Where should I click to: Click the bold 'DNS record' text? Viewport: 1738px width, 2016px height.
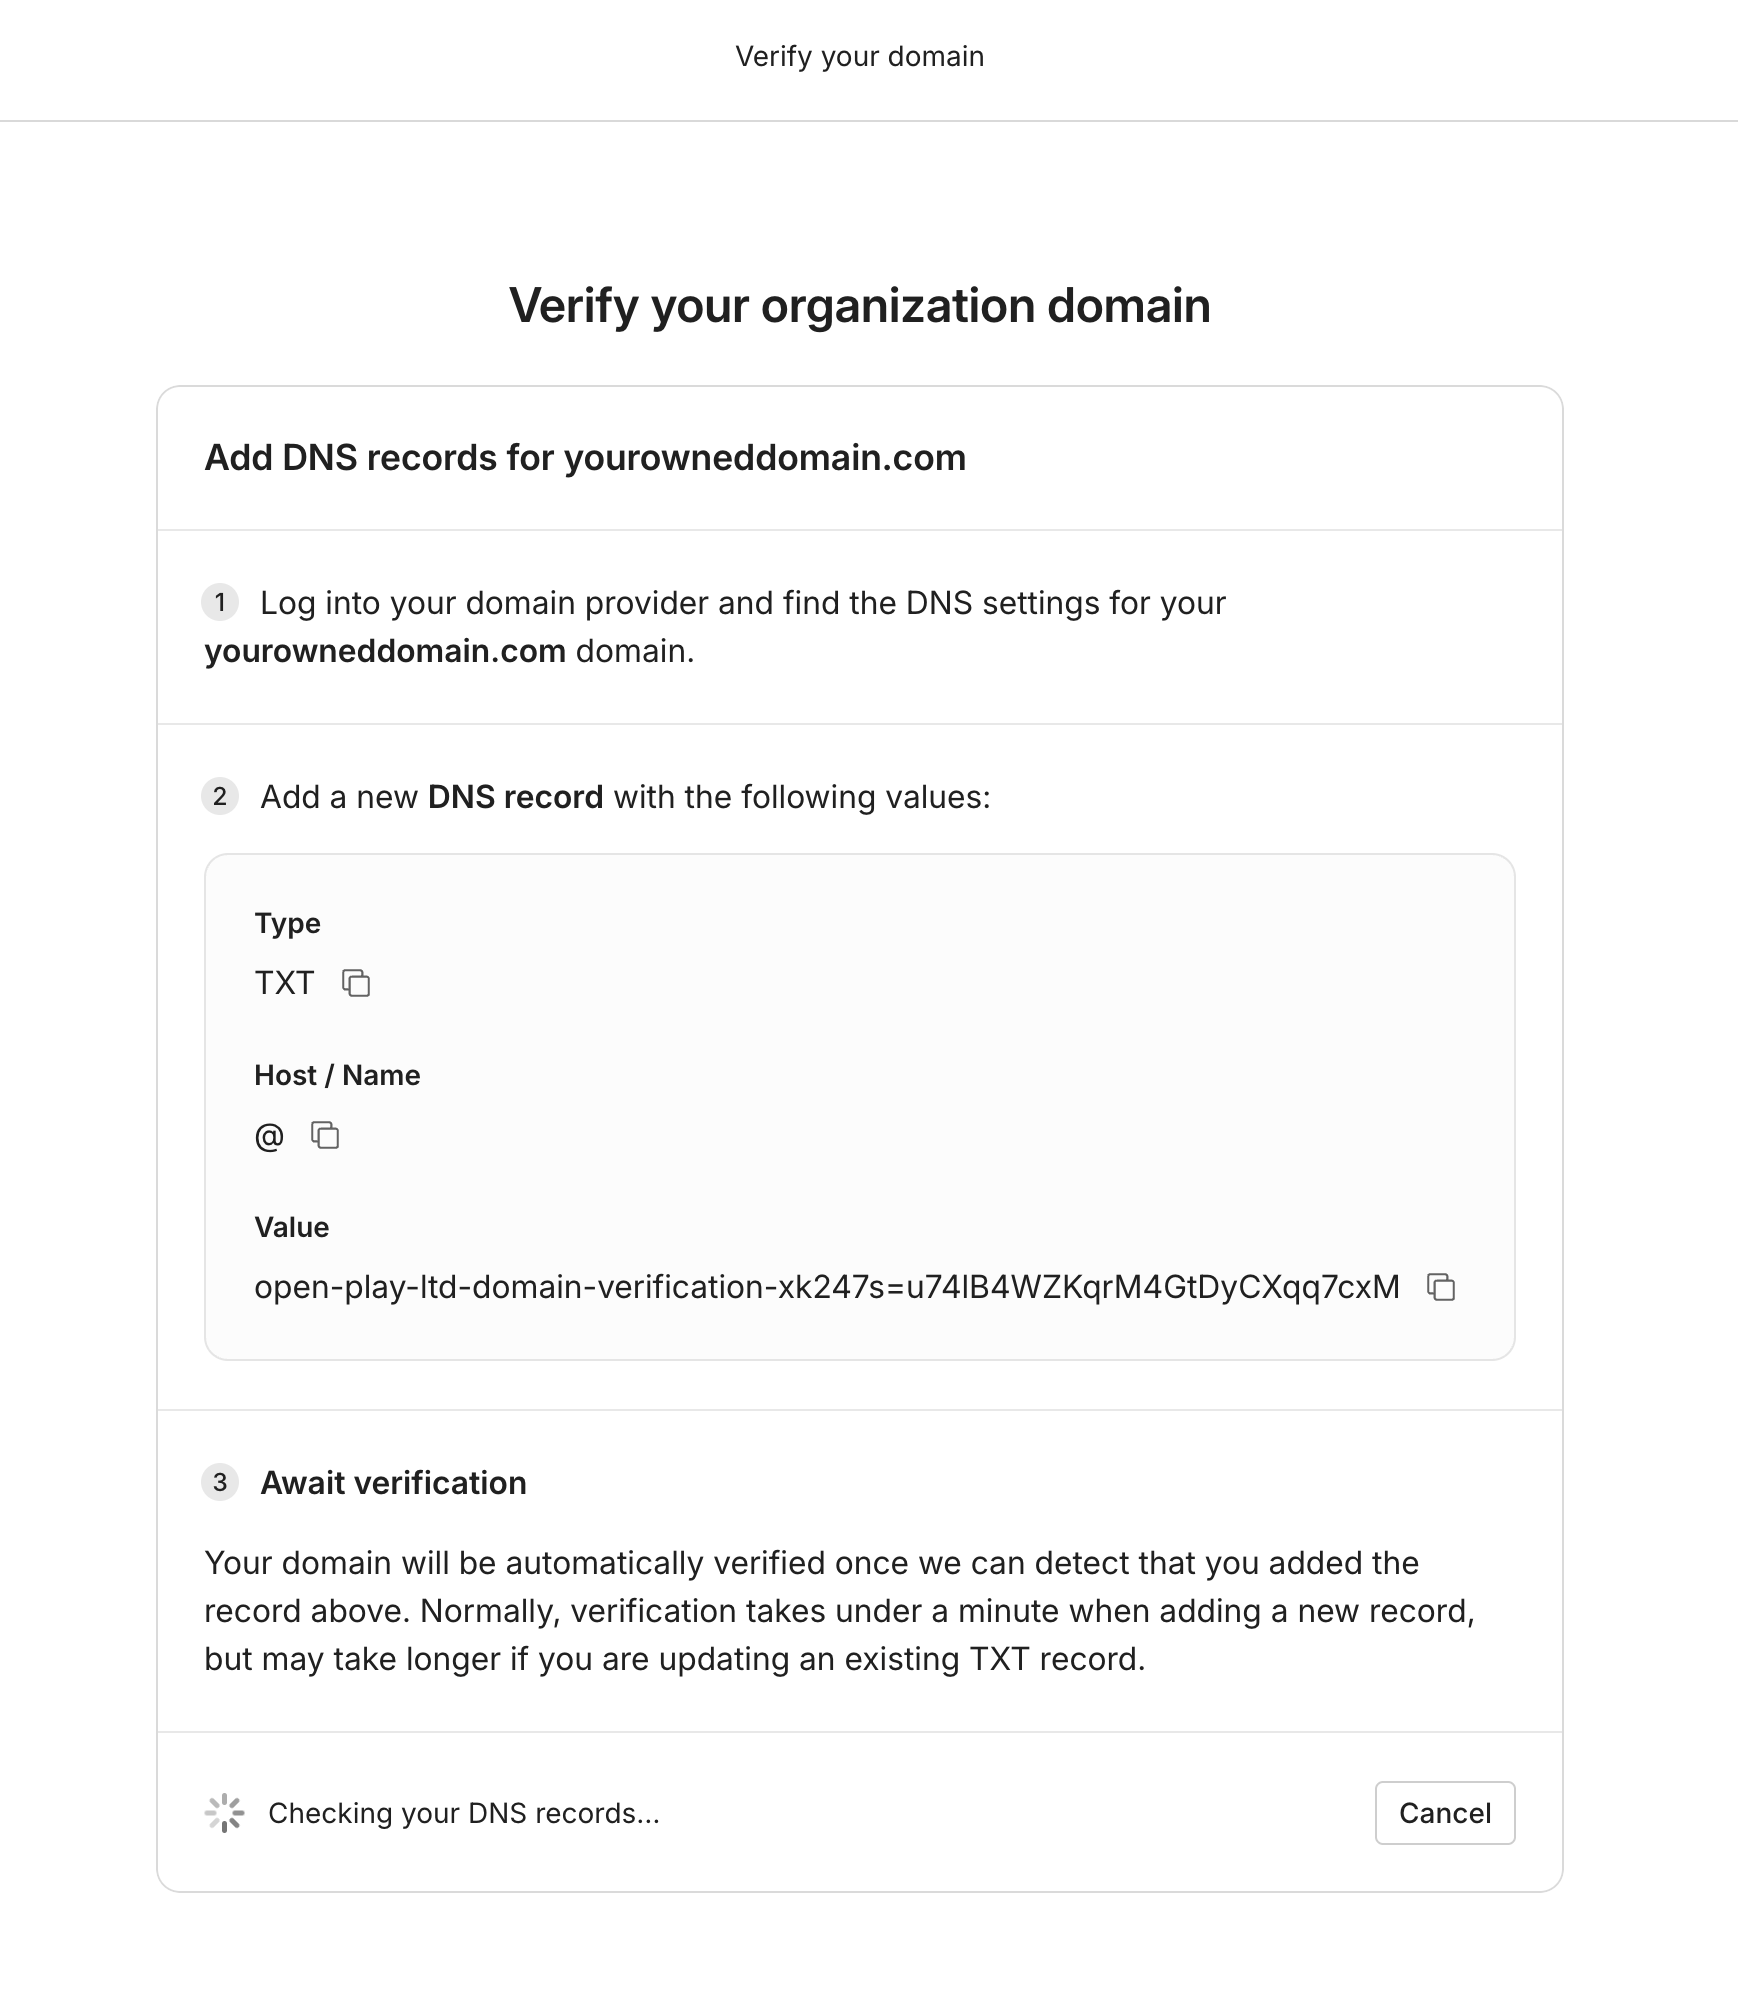[515, 797]
